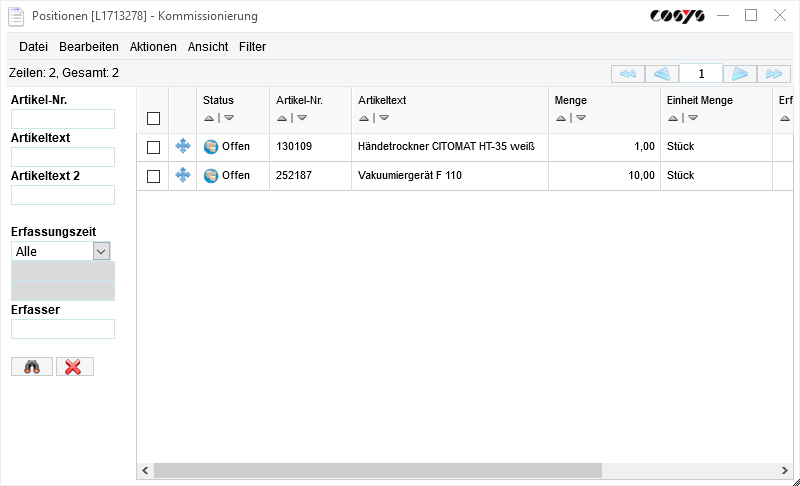Open the Aktionen menu
The image size is (800, 486).
[153, 47]
